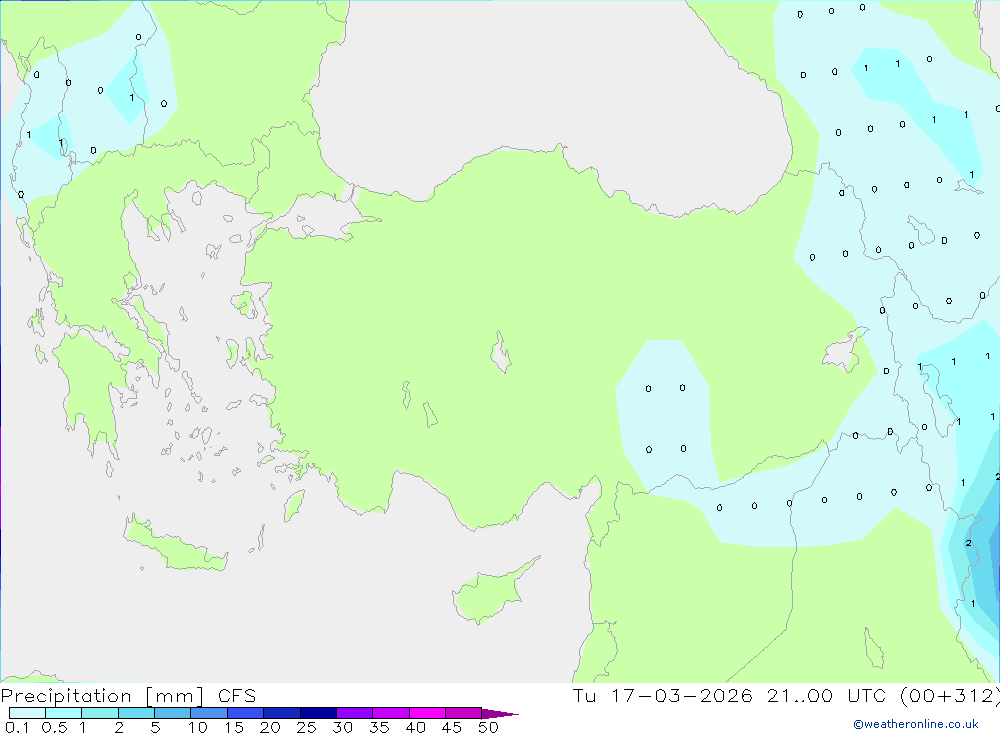Select the 10–15 mm blue legend swatch
The width and height of the screenshot is (1000, 733).
coord(209,713)
